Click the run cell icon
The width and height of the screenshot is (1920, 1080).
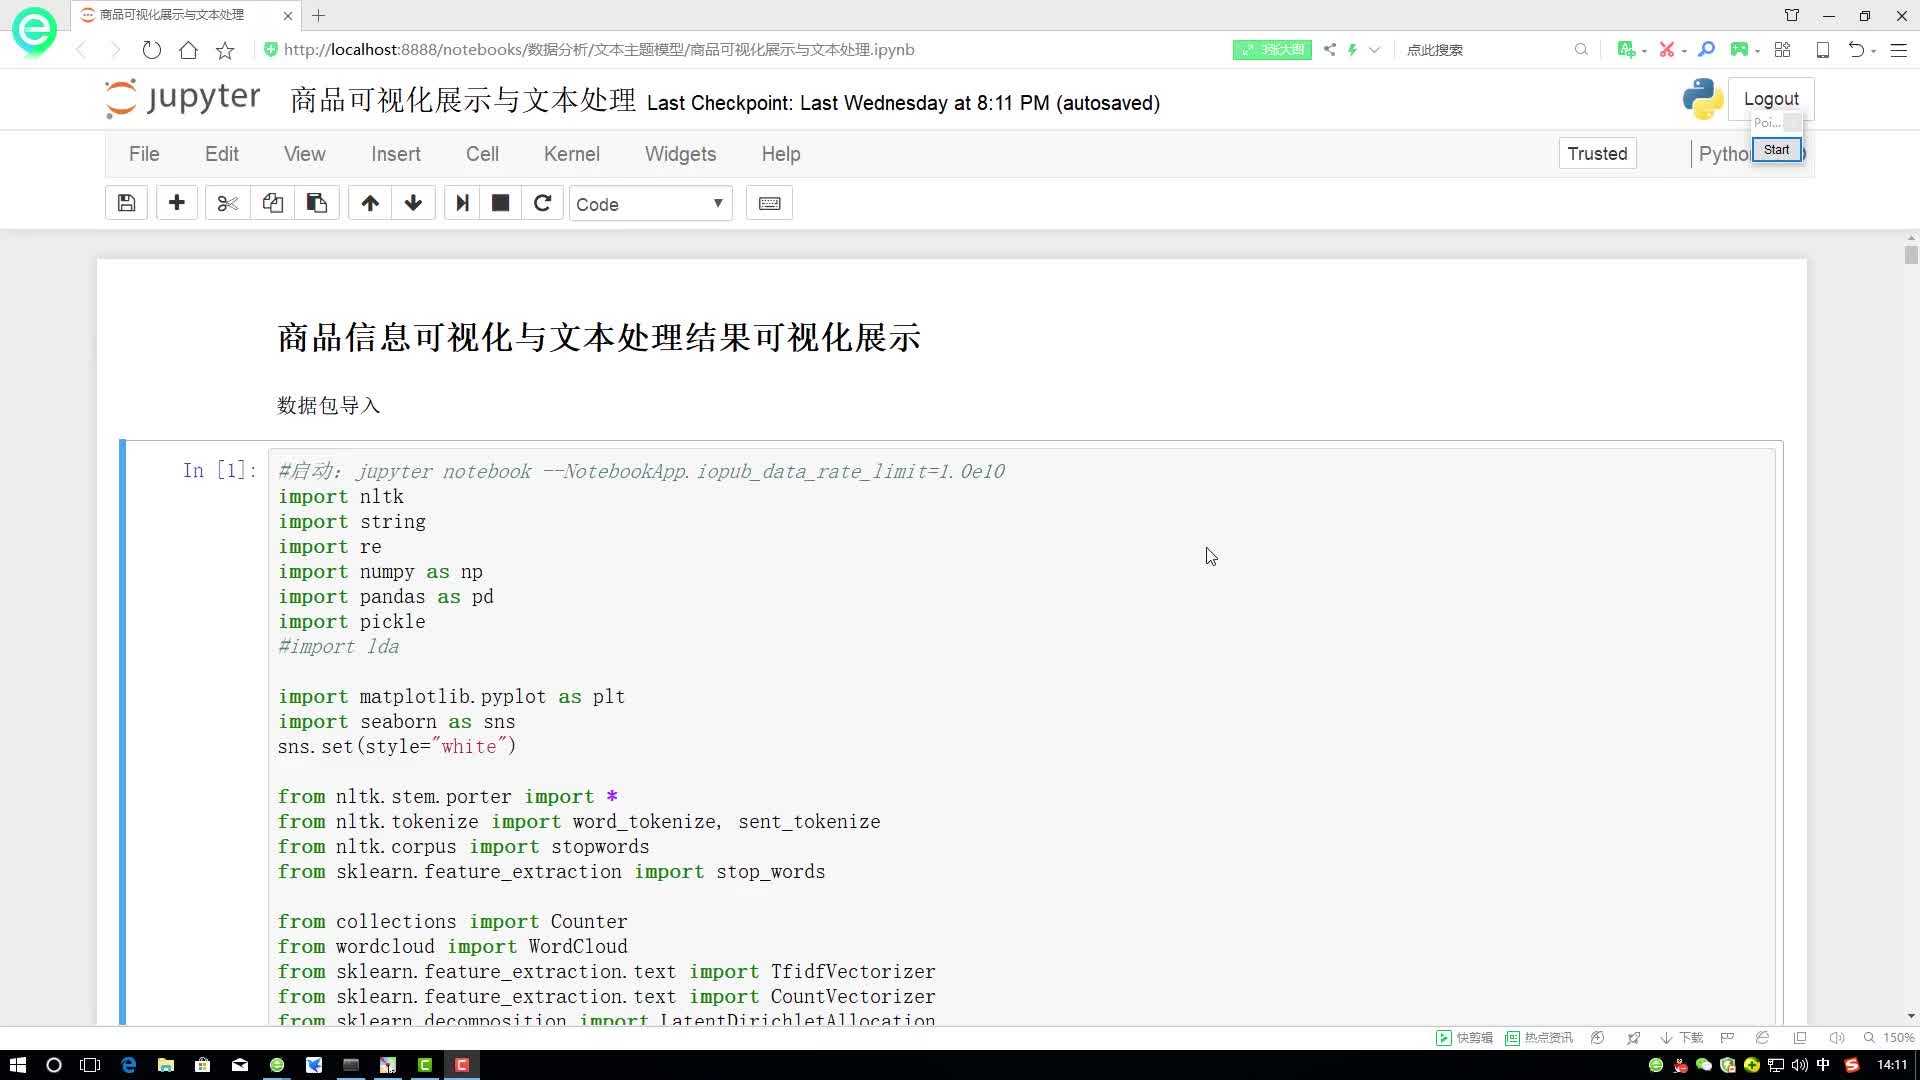(x=462, y=203)
